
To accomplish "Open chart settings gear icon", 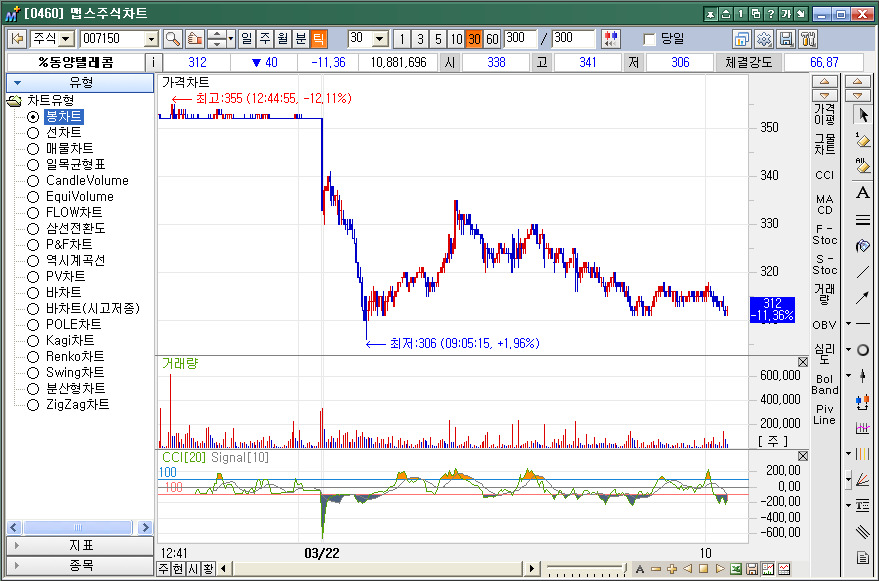I will pos(764,39).
